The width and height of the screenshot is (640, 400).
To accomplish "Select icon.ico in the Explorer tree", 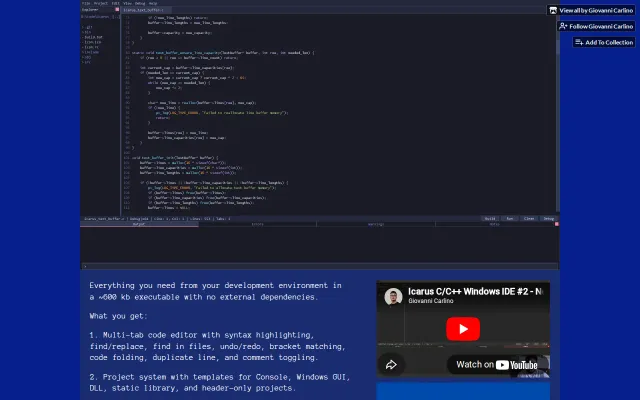I will point(92,42).
